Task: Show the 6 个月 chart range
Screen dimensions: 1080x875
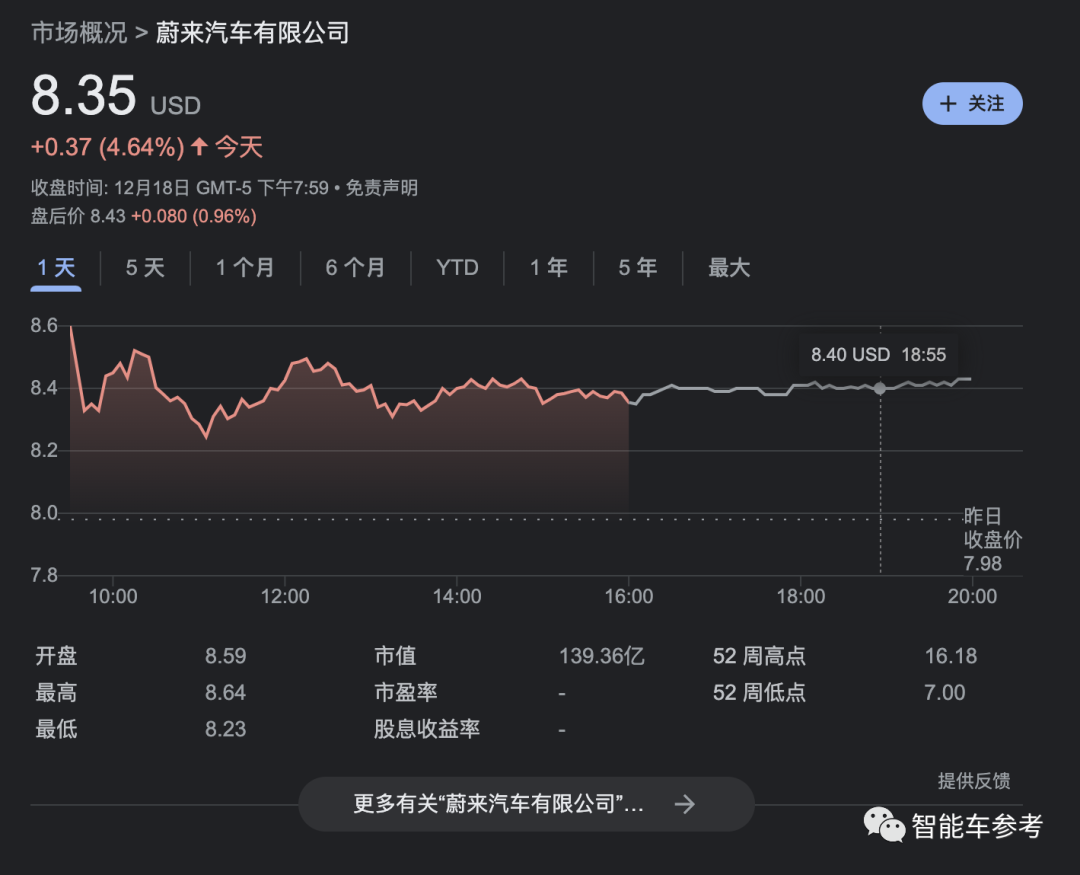Action: coord(355,268)
